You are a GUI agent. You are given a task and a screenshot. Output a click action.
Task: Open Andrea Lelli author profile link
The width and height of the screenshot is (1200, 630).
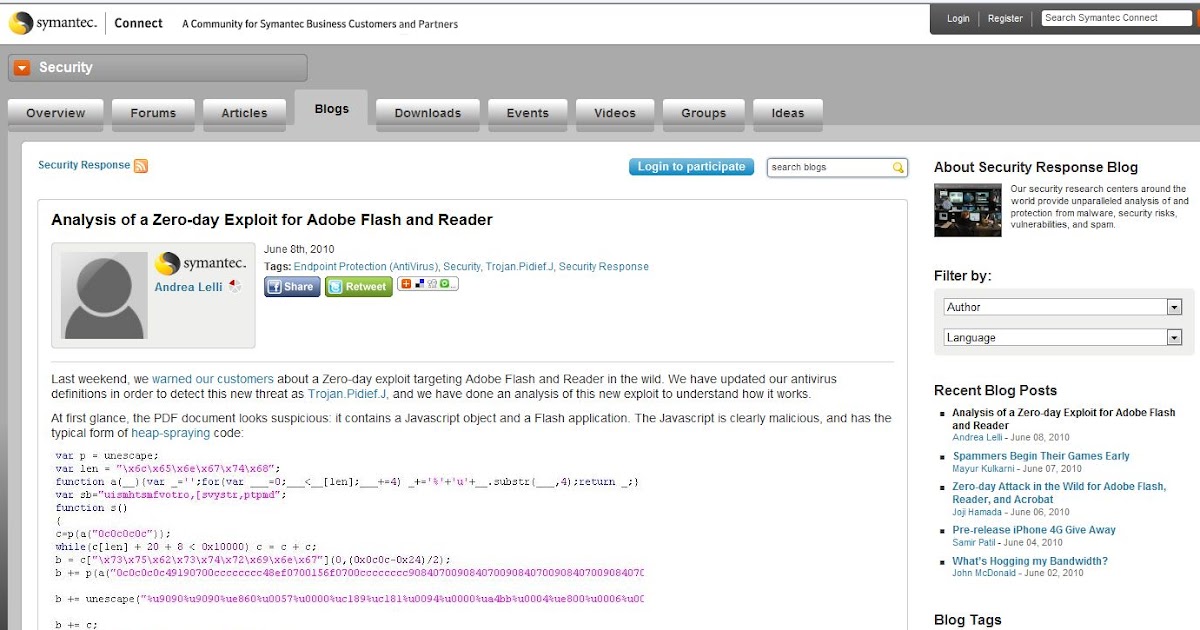click(x=188, y=287)
